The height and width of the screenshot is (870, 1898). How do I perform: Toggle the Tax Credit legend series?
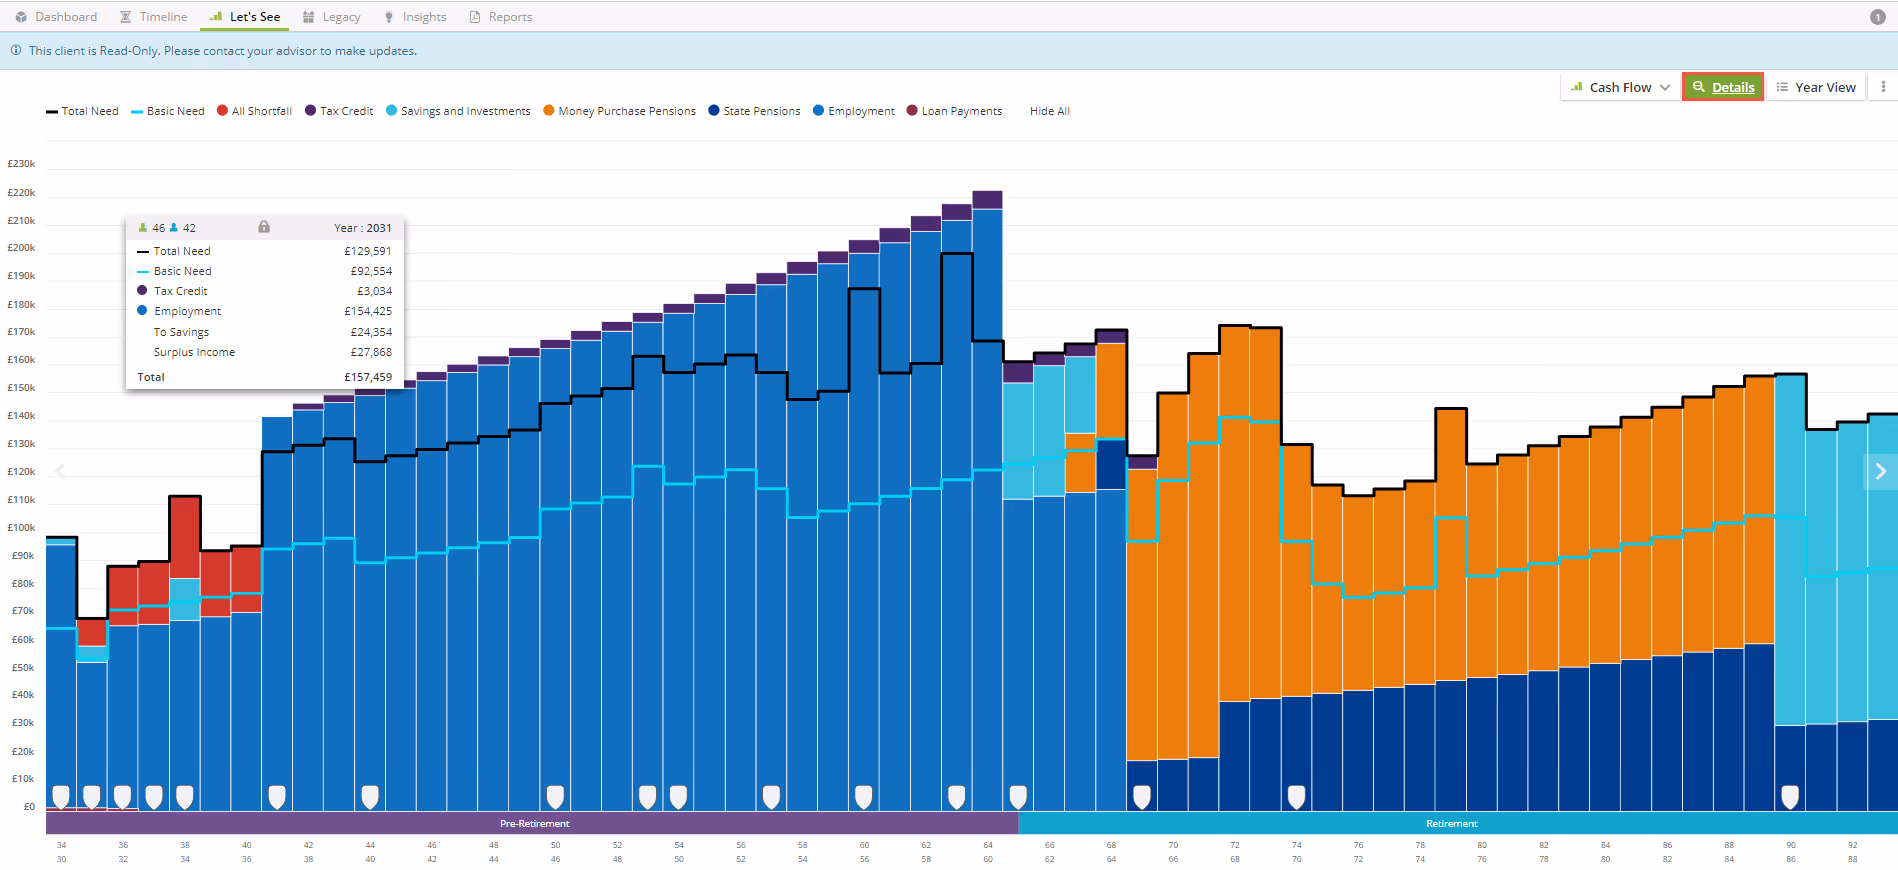tap(339, 111)
